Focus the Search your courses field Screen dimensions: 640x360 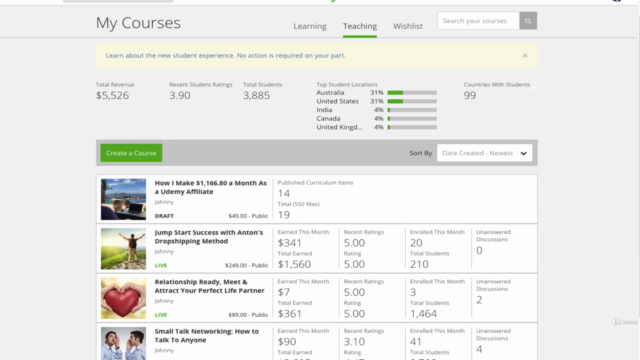point(478,21)
